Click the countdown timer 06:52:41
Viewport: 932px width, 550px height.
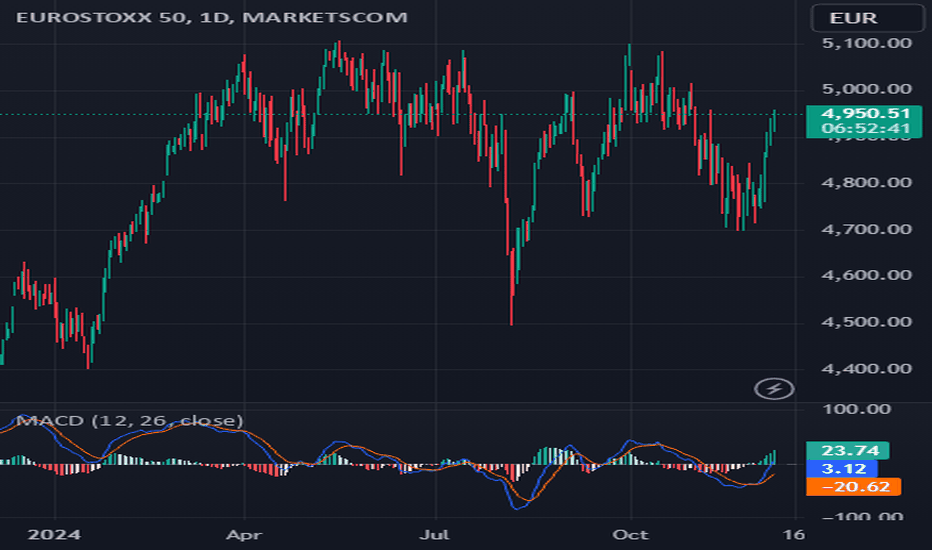[865, 128]
